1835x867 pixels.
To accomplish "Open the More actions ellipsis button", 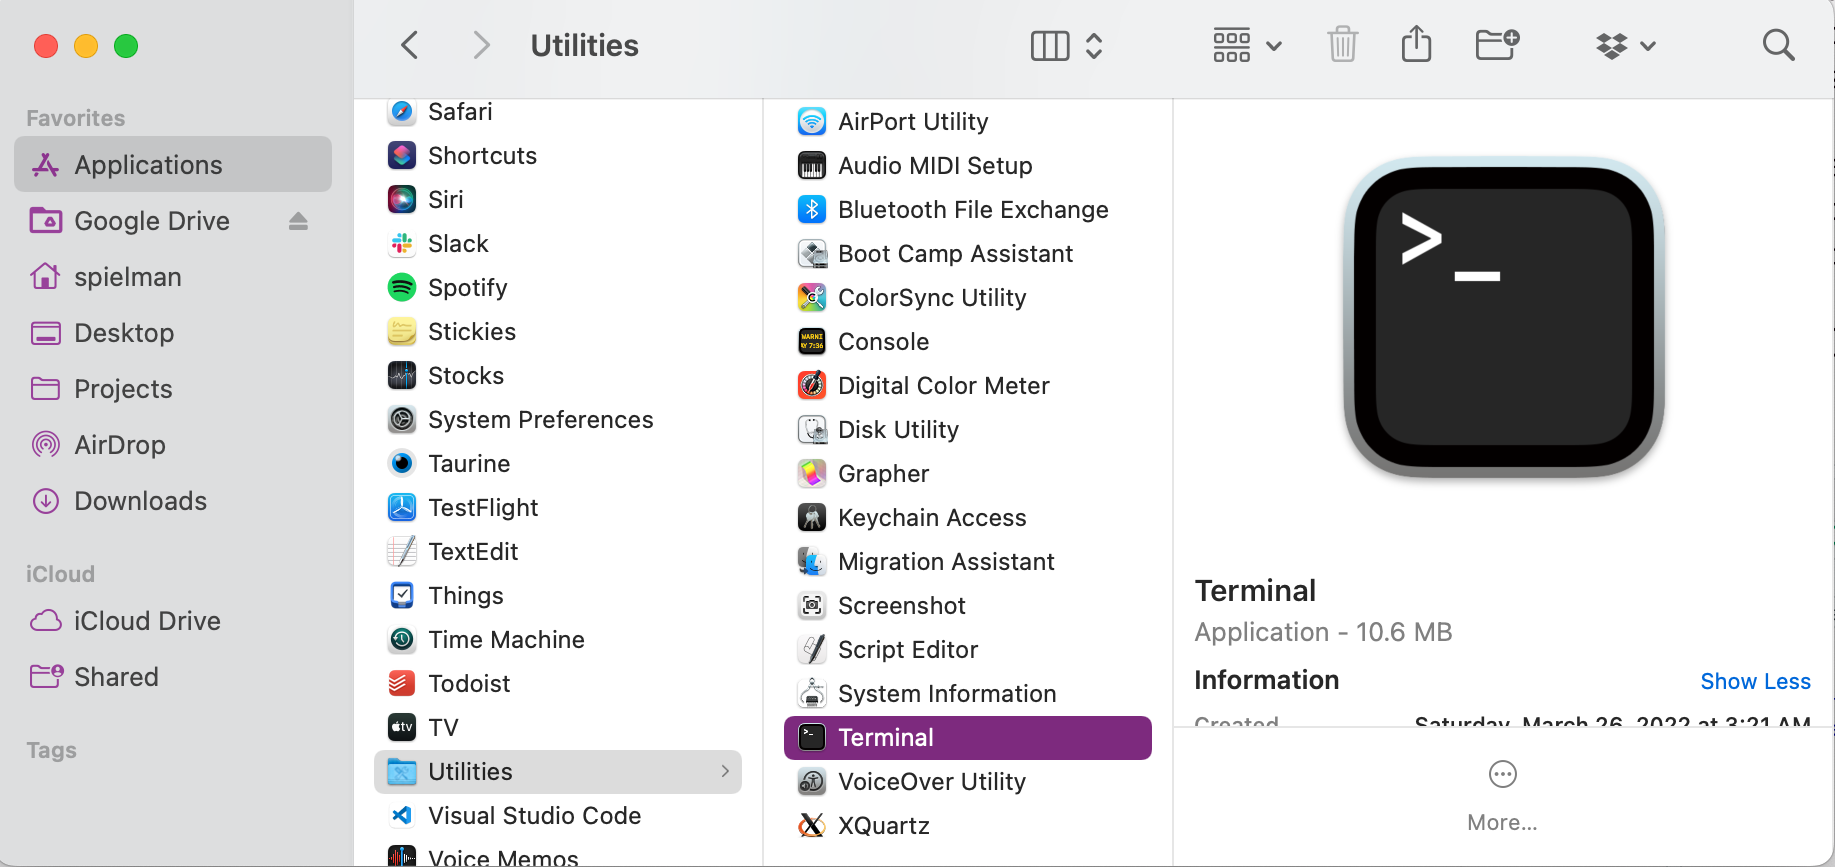I will tap(1502, 774).
